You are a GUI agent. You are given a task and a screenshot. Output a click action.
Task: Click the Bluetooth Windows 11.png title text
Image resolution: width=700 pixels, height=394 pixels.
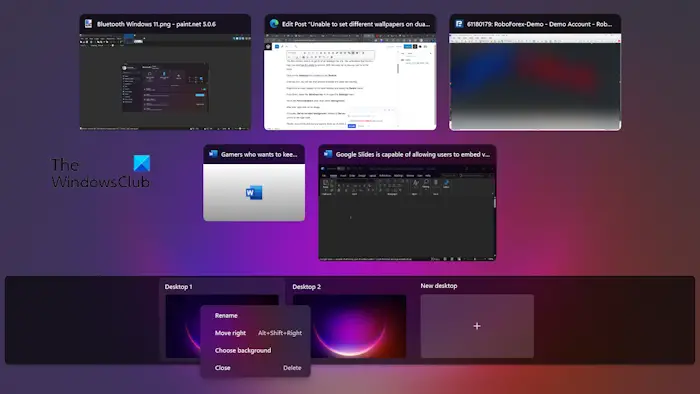tap(156, 24)
